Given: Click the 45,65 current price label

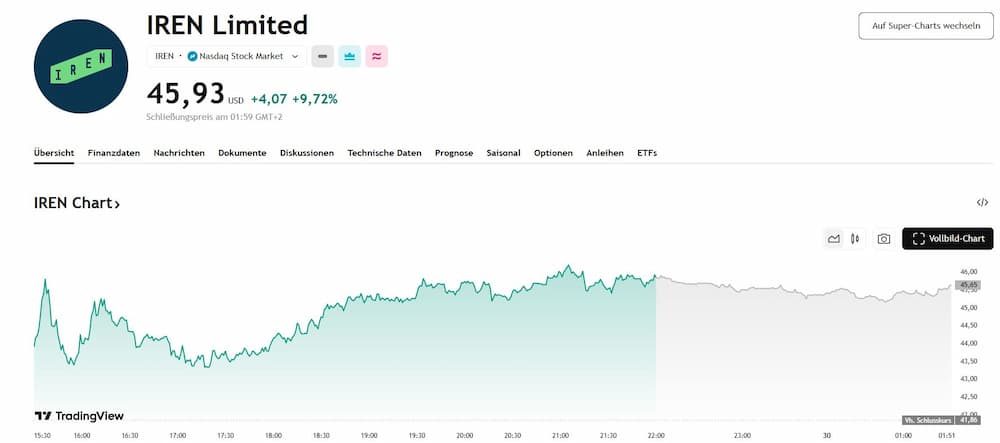Looking at the screenshot, I should pos(968,285).
